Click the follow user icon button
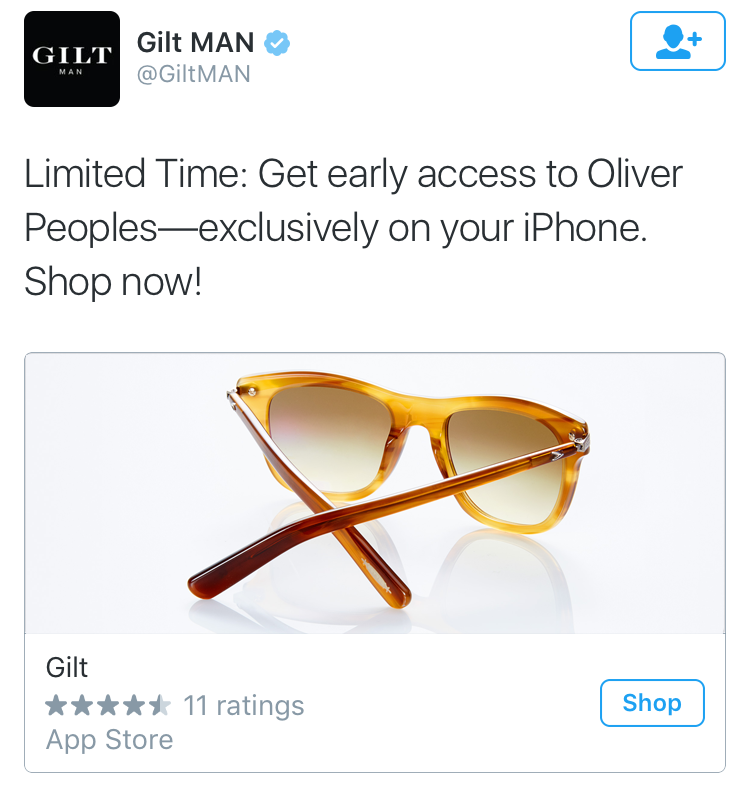 [677, 41]
